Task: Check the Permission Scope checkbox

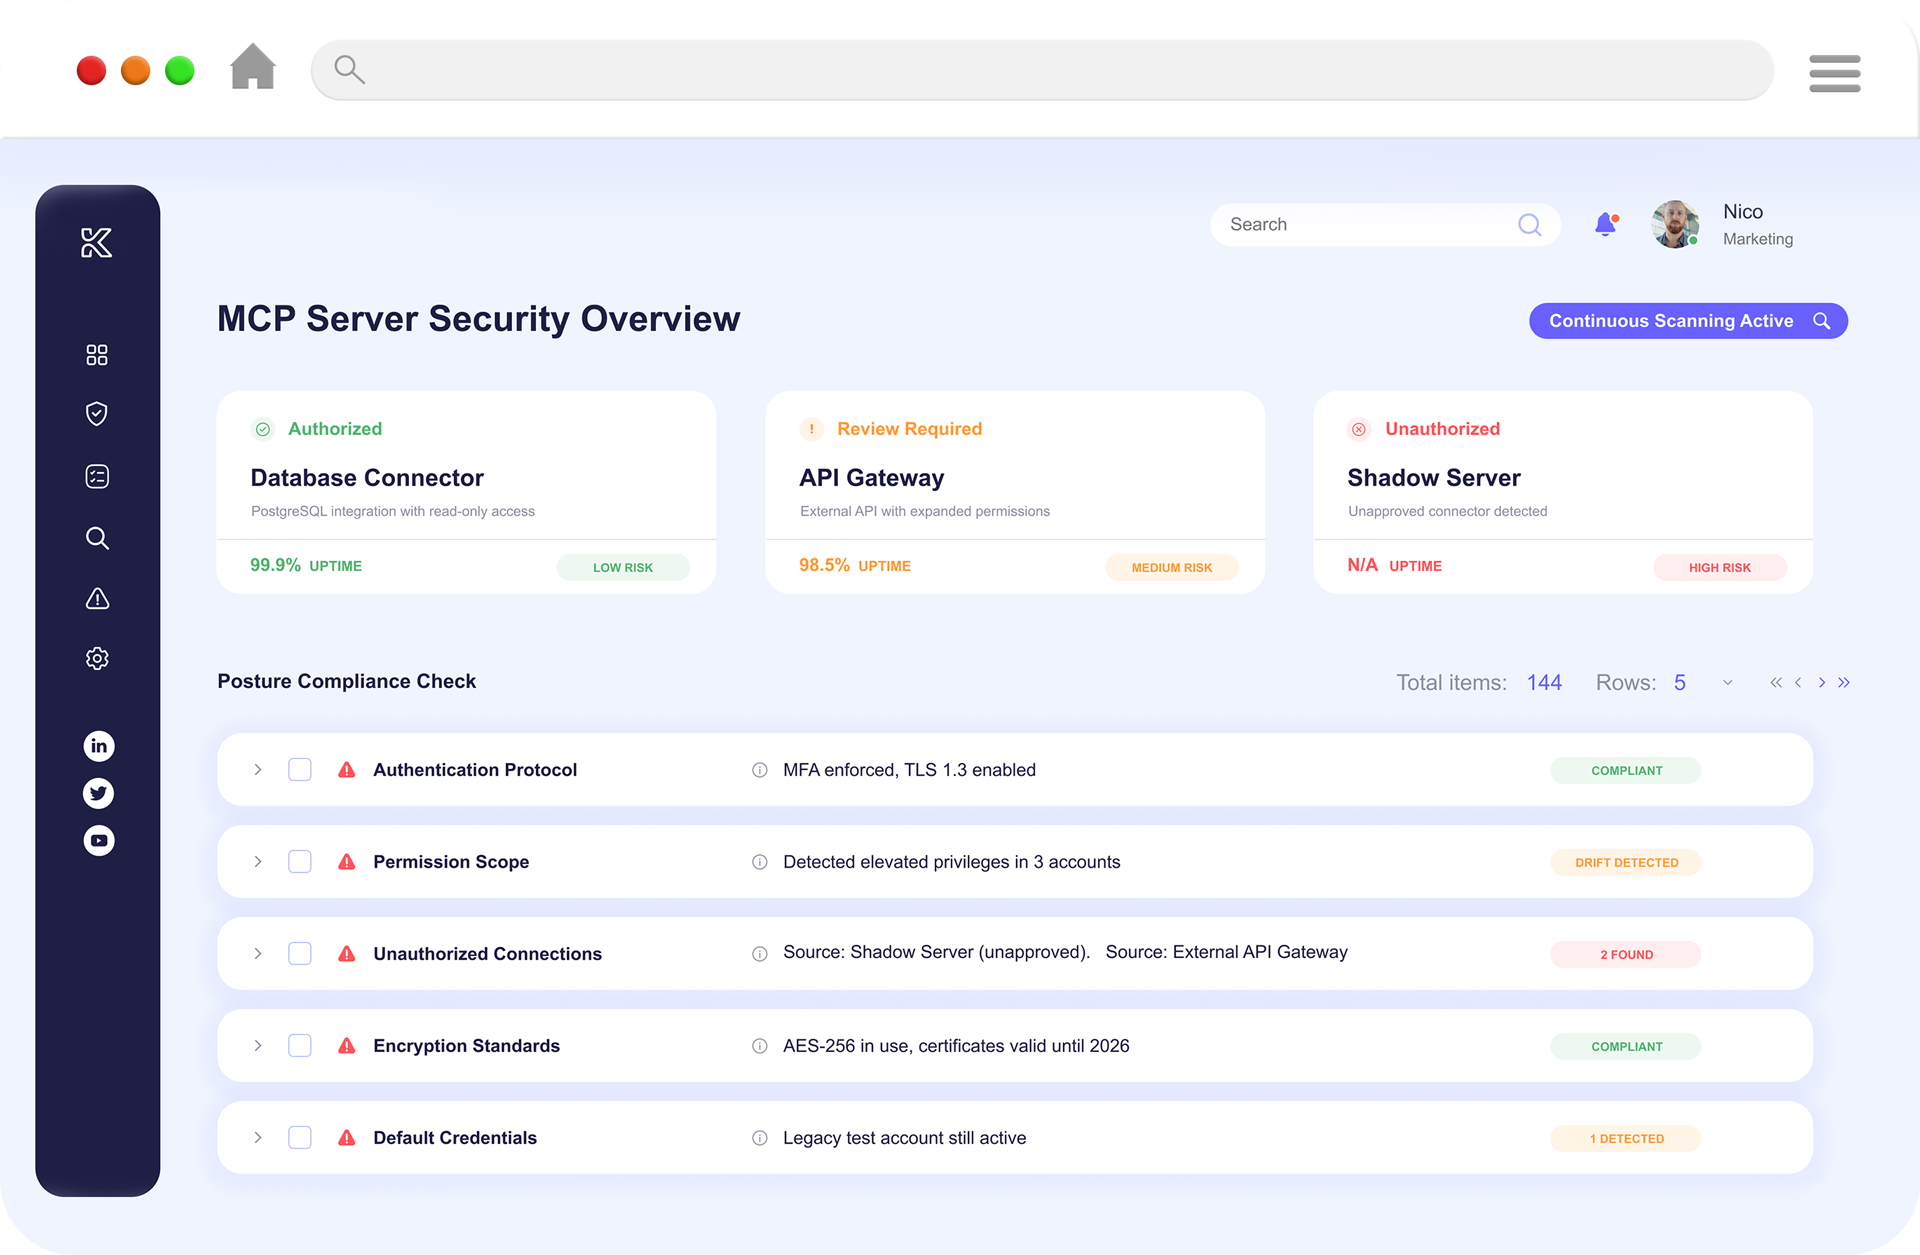Action: pyautogui.click(x=299, y=861)
